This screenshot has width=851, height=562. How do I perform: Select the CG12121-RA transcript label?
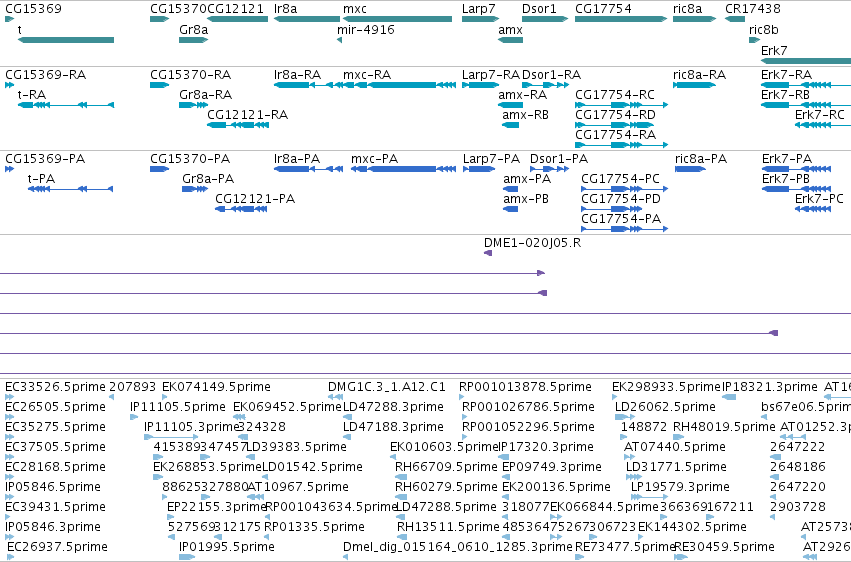click(x=247, y=114)
